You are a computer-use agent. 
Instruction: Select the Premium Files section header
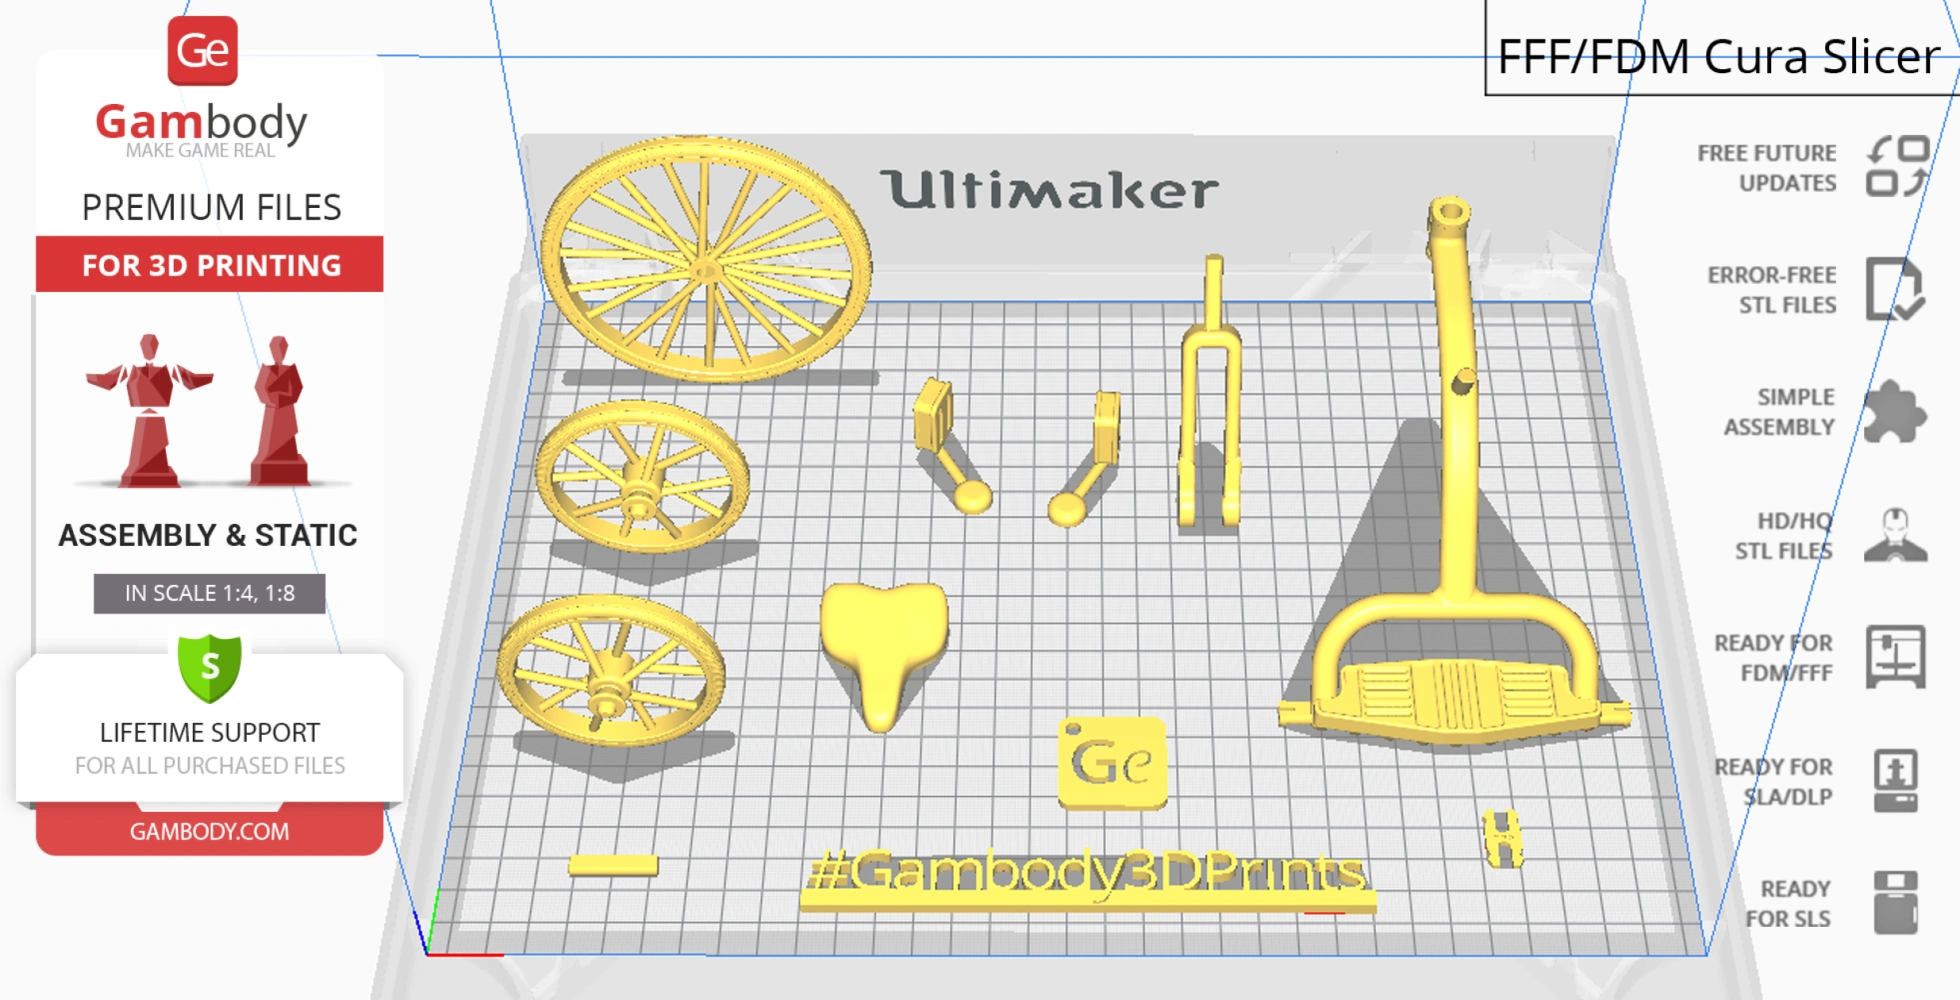211,207
